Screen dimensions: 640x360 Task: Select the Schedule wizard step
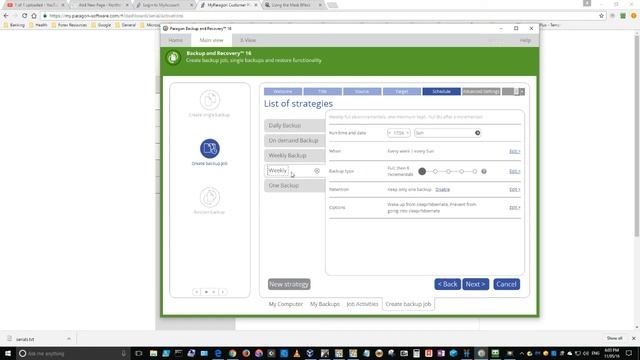[x=441, y=91]
